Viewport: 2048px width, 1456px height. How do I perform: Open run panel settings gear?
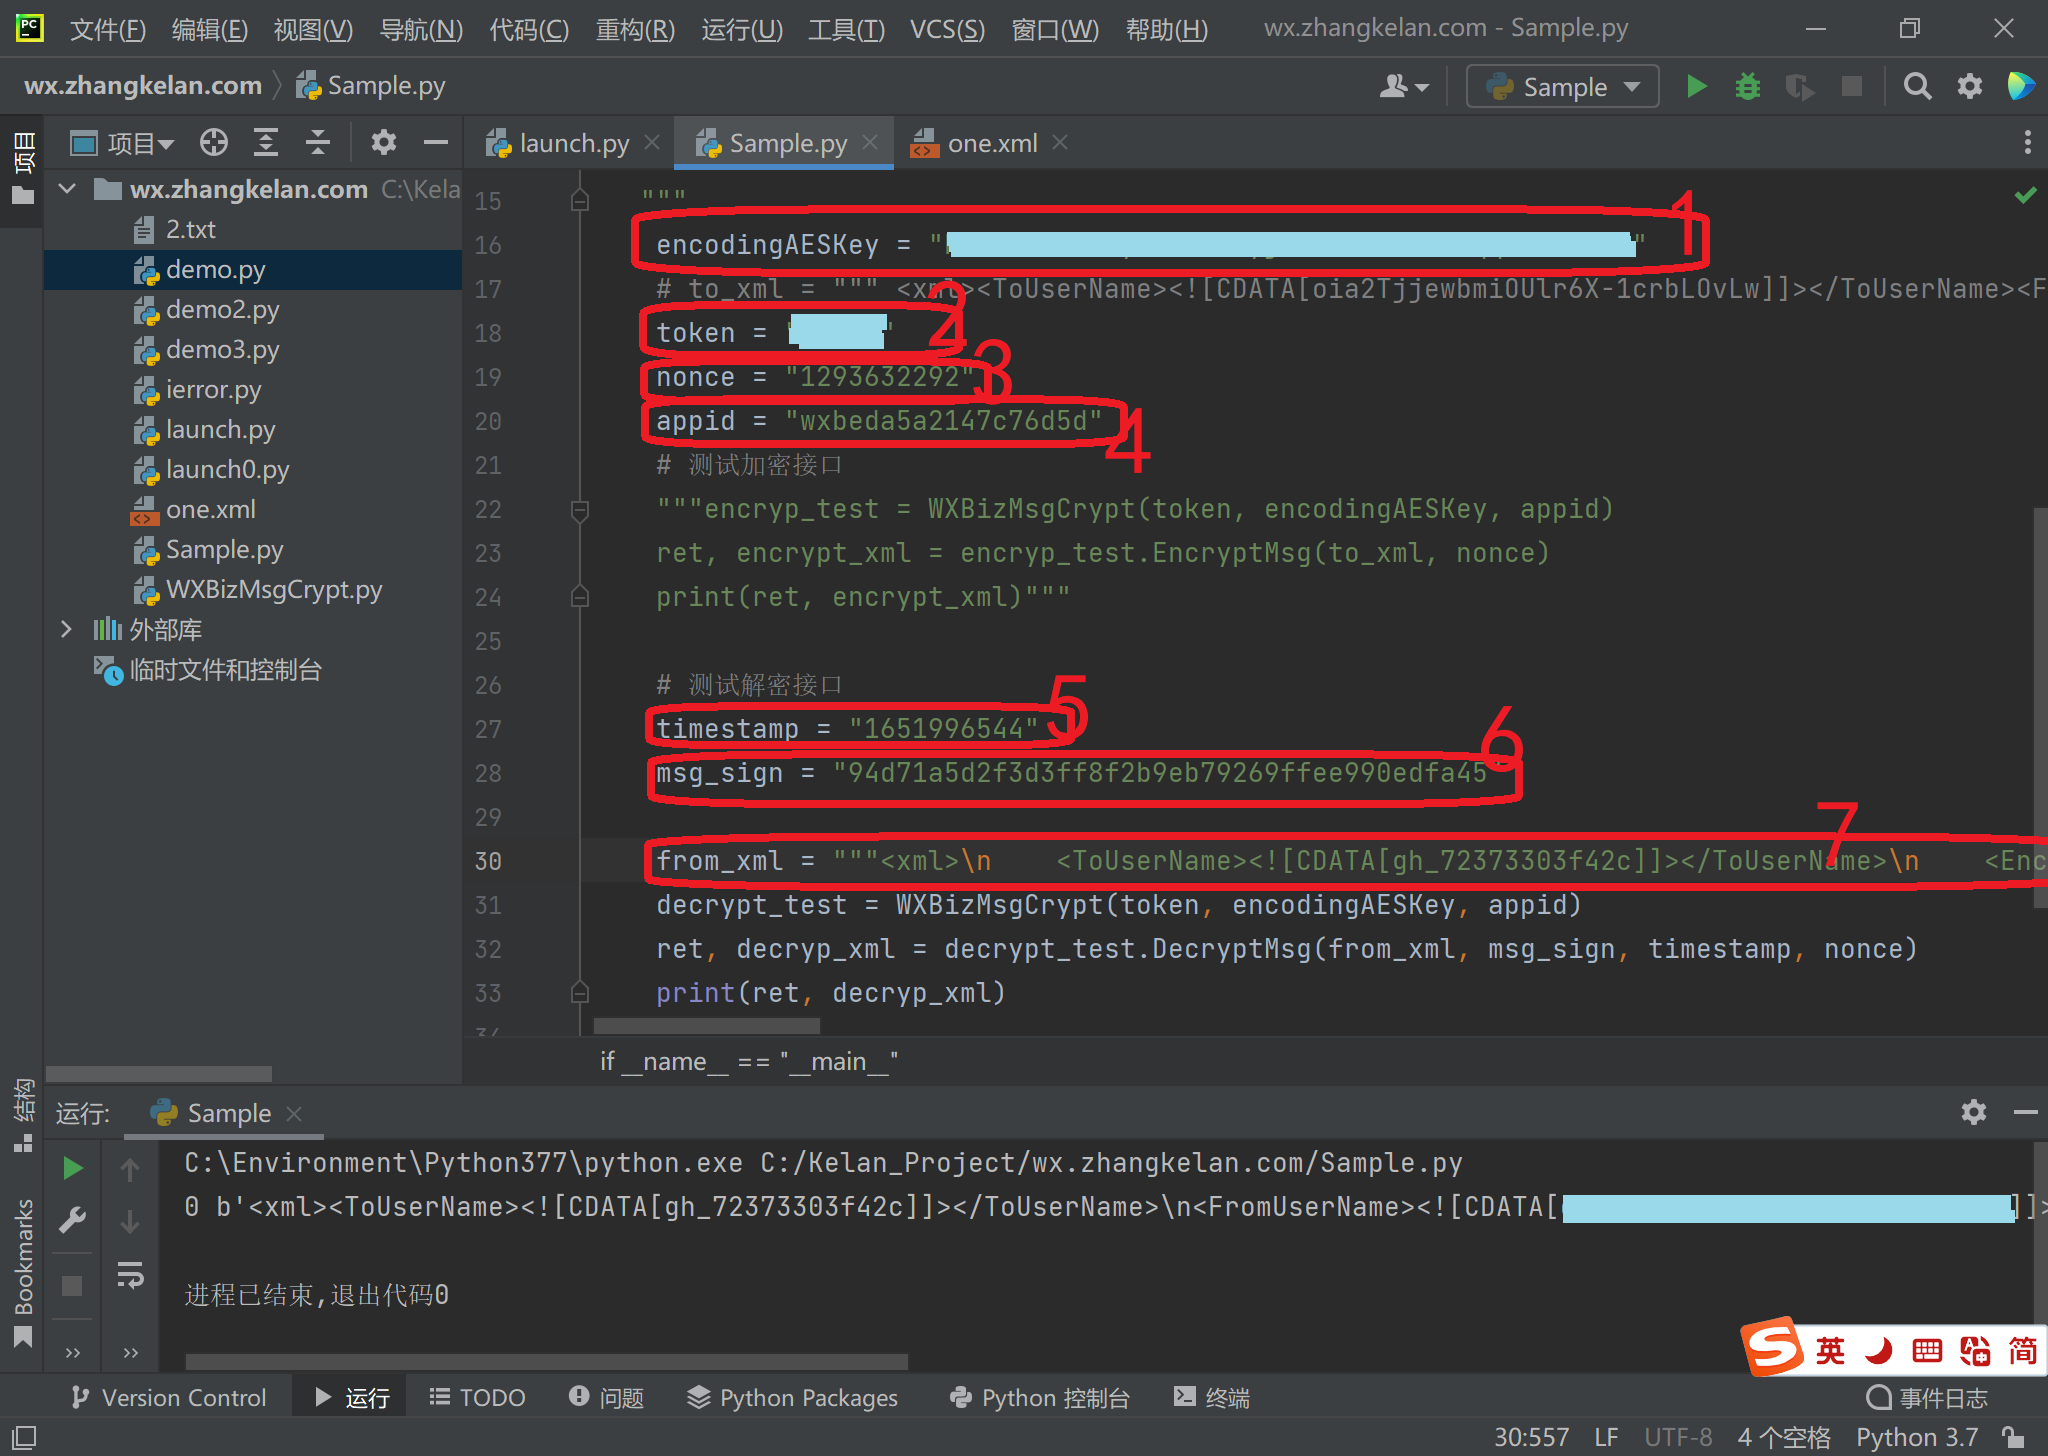[1973, 1112]
